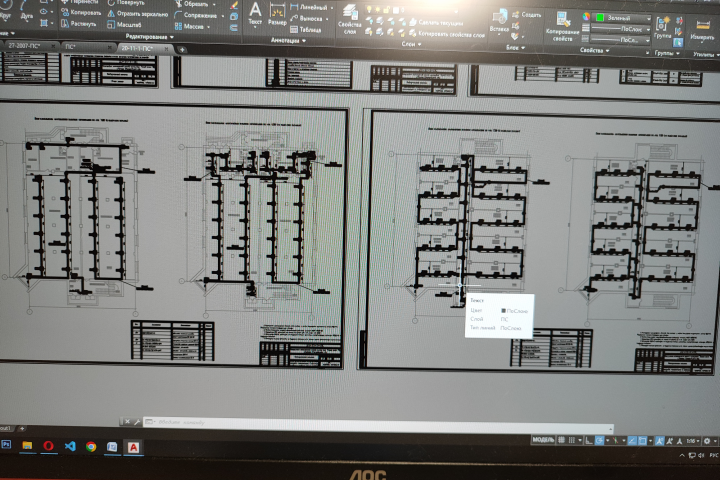Open Свойства слоя (Layer Properties)

pos(349,19)
